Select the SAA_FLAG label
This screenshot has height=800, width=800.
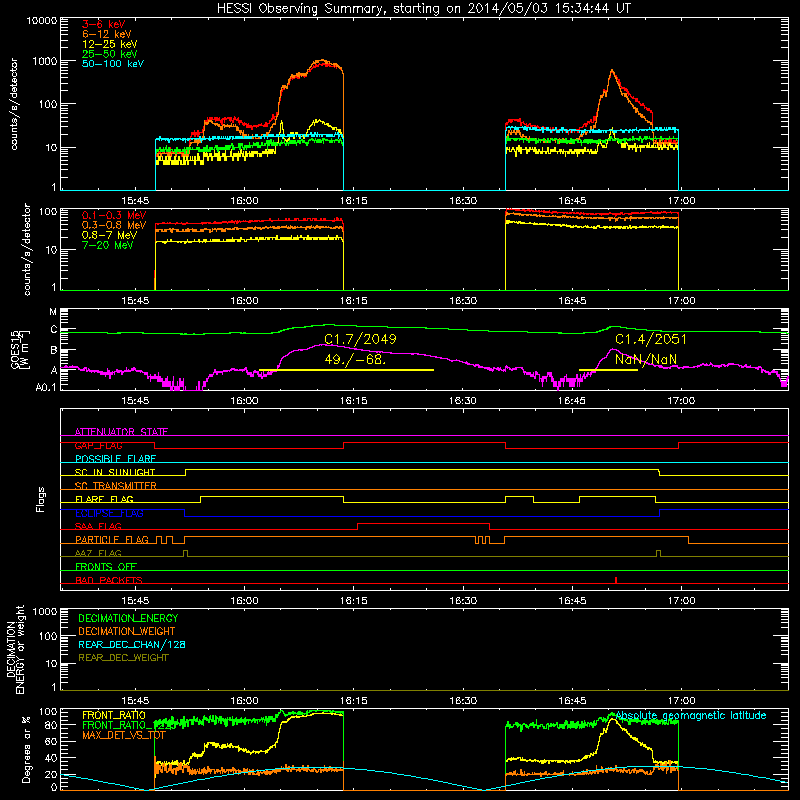tap(98, 526)
